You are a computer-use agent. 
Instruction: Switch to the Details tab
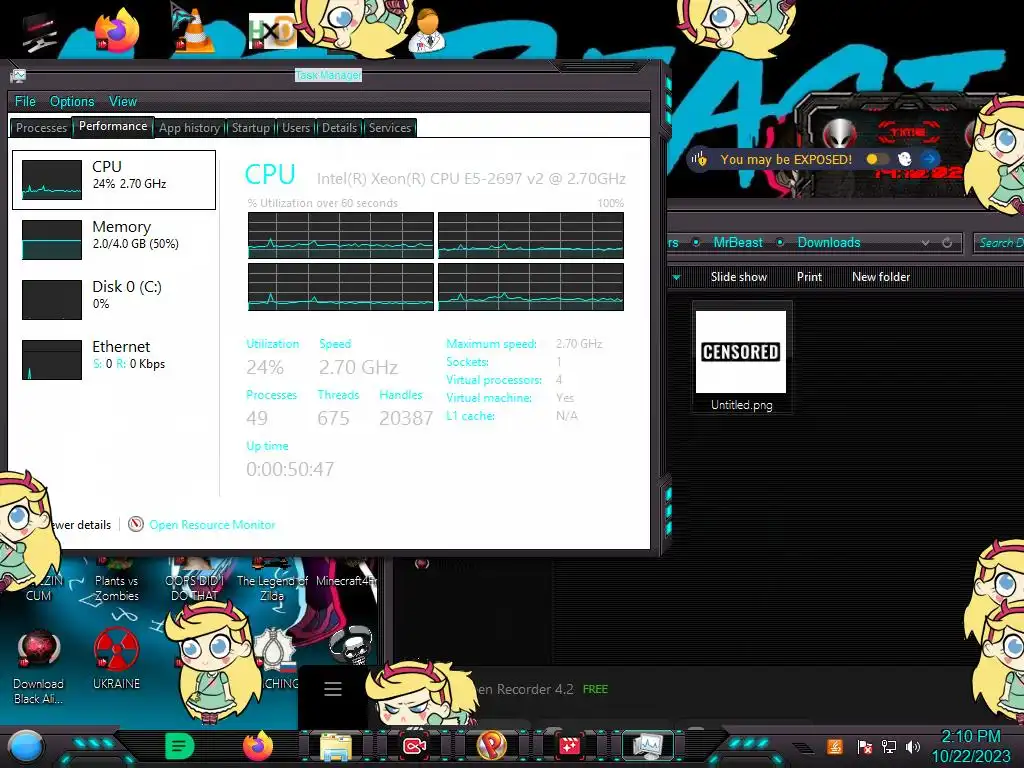point(340,128)
